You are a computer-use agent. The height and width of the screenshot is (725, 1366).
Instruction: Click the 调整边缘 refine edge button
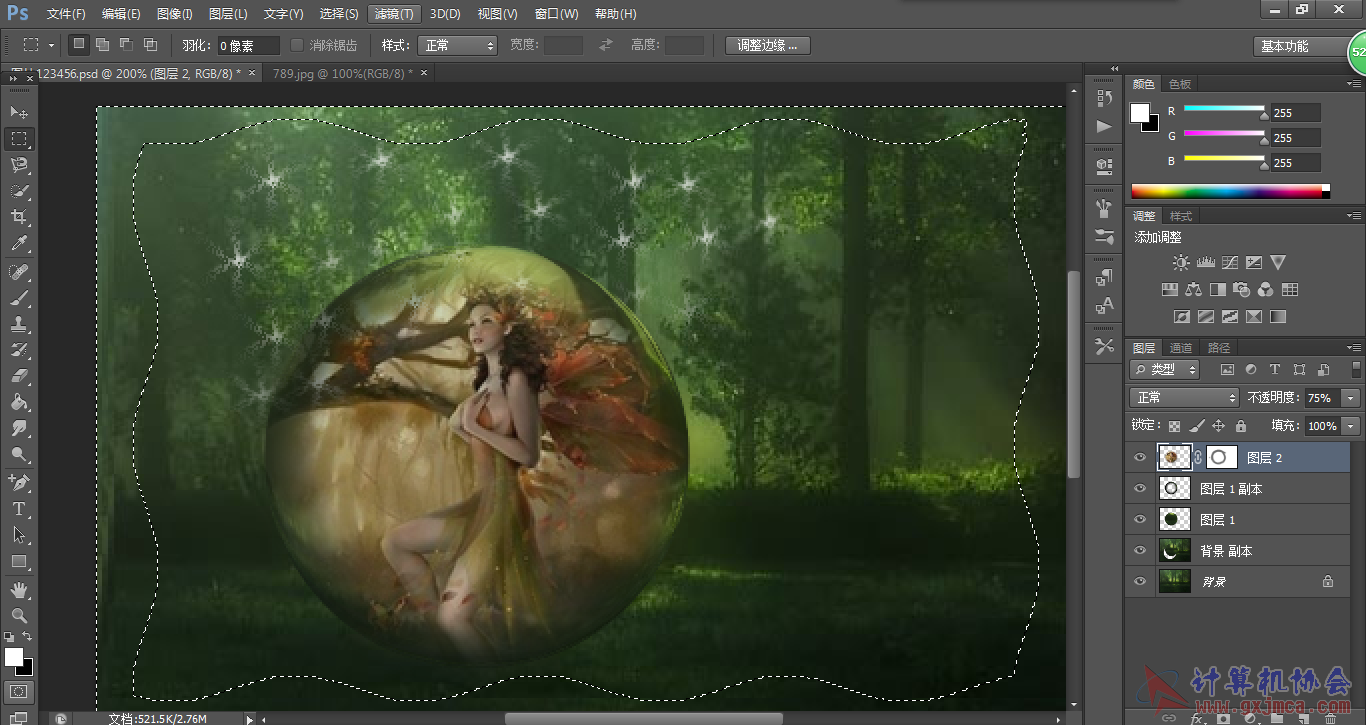point(768,45)
